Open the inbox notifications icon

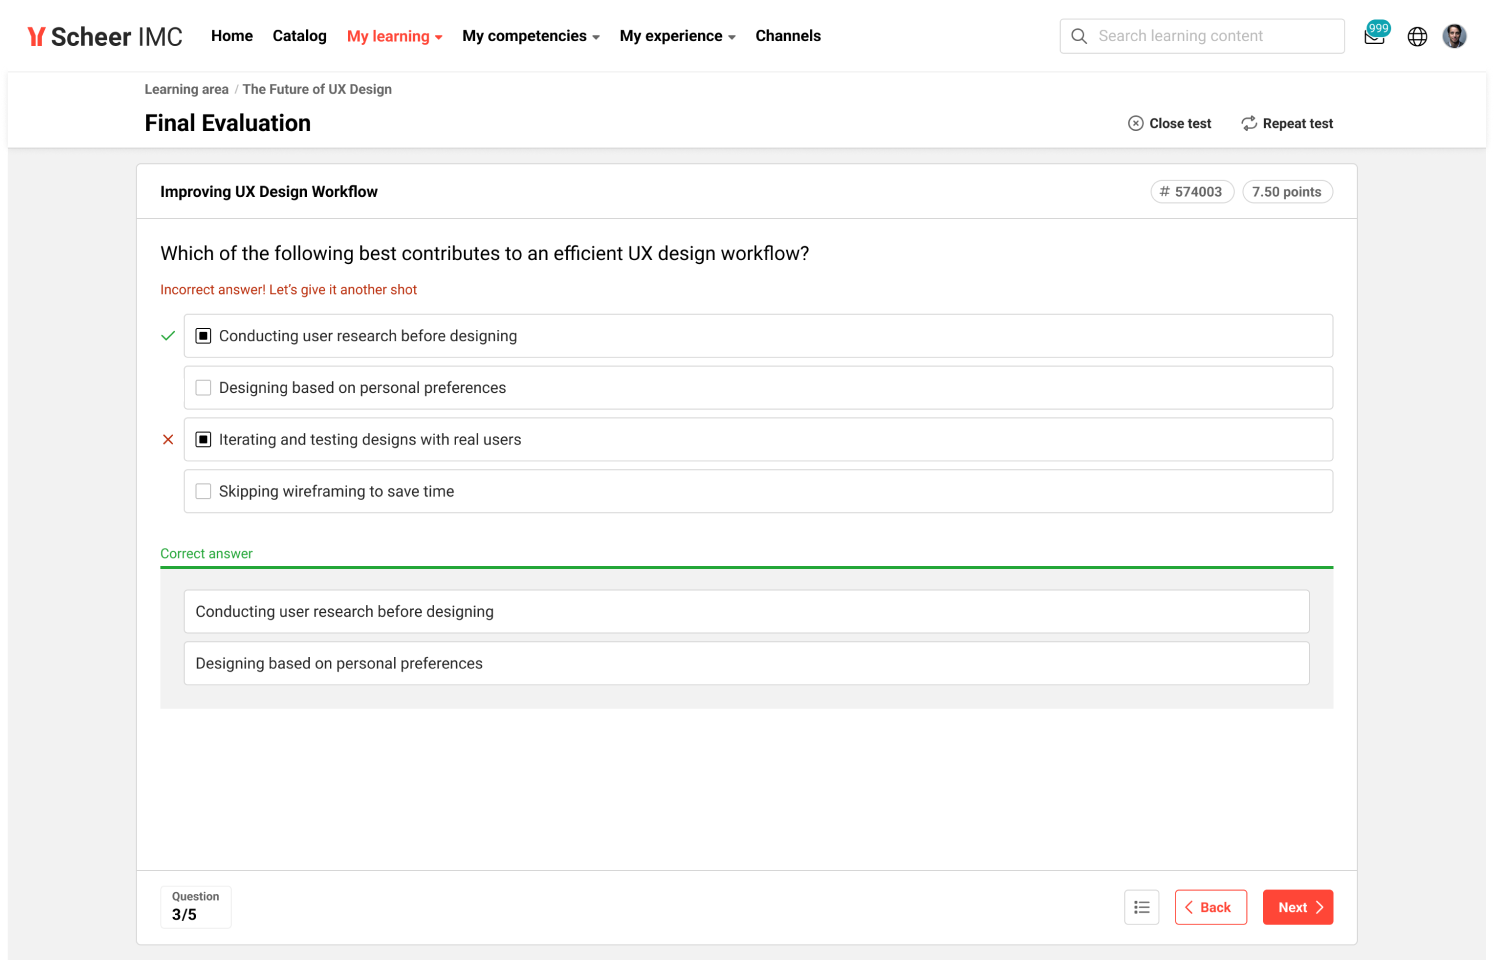click(1375, 36)
